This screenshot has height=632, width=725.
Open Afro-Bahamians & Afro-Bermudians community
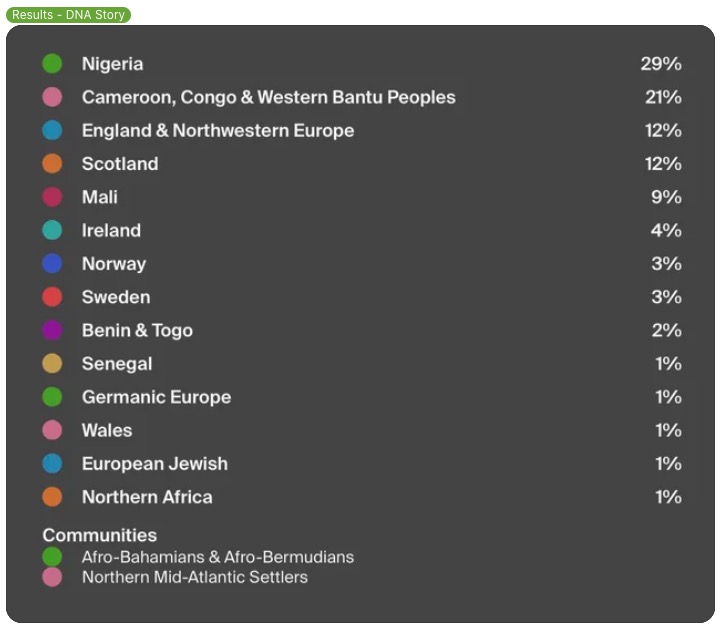pyautogui.click(x=218, y=557)
